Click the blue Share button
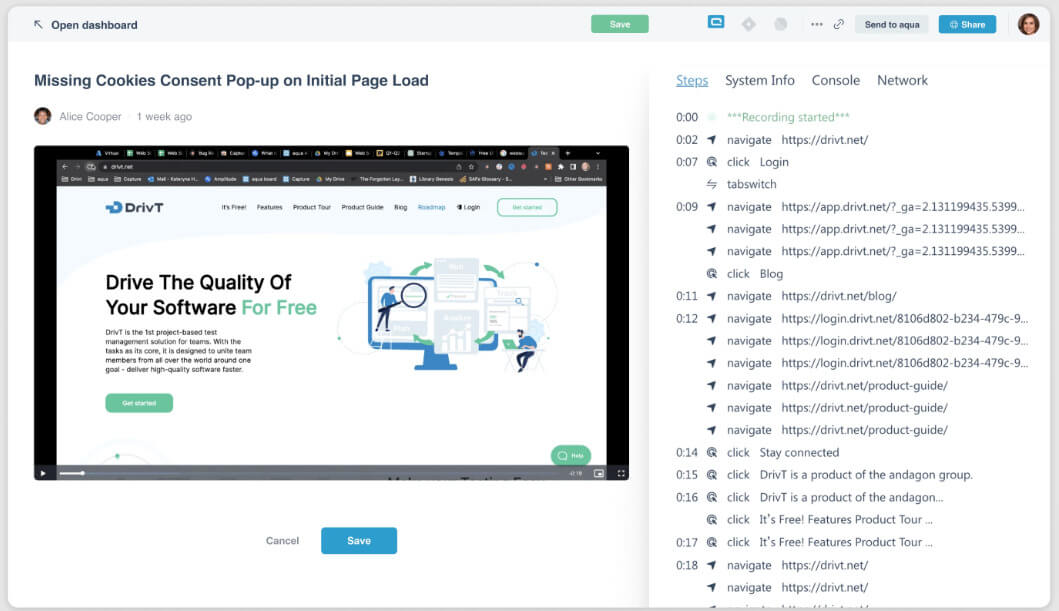 [x=966, y=24]
